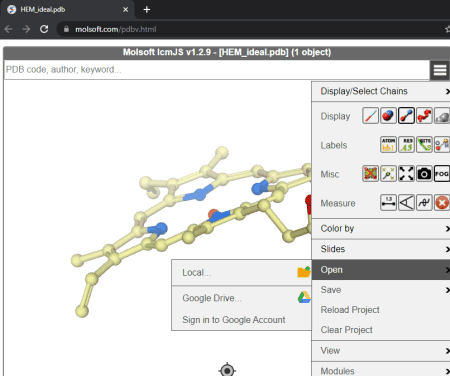Viewport: 450px width, 376px height.
Task: Click the center-on-selection Misc icon
Action: point(388,174)
